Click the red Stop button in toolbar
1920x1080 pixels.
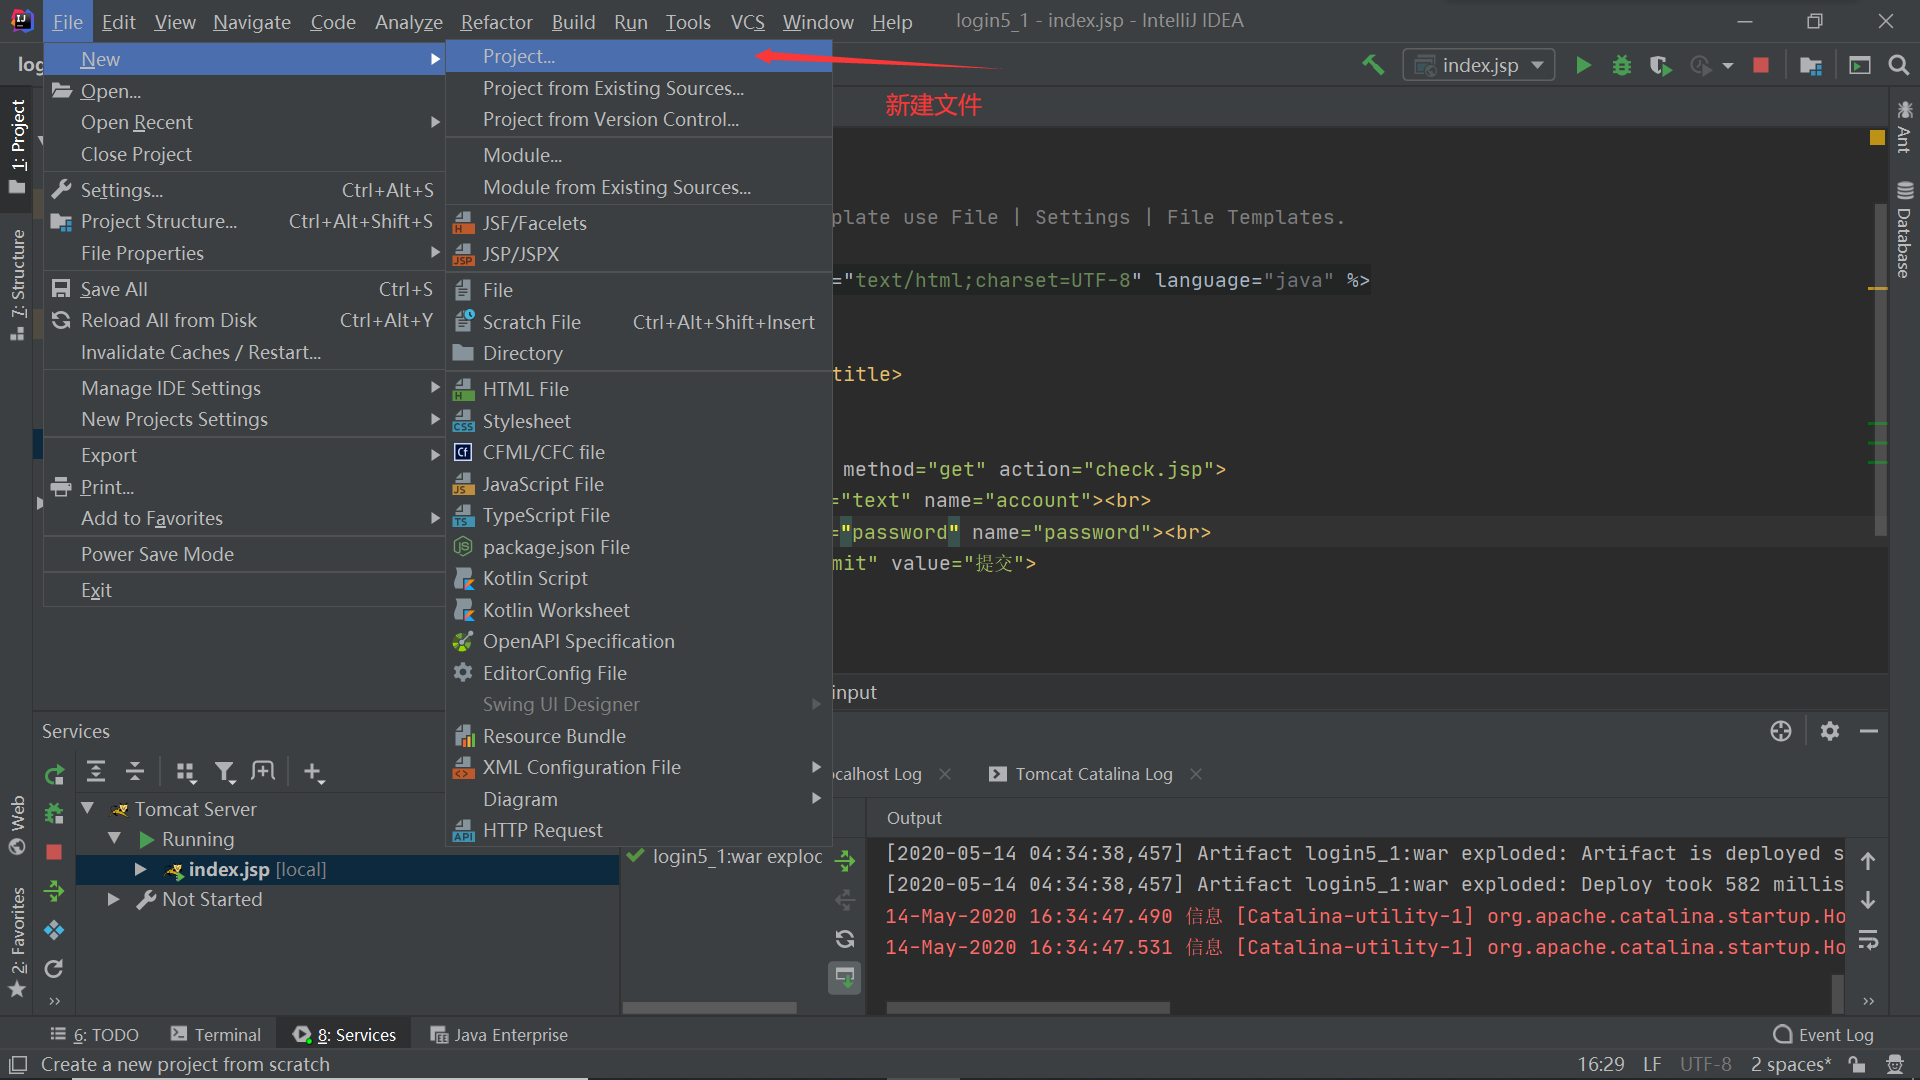pyautogui.click(x=1761, y=66)
